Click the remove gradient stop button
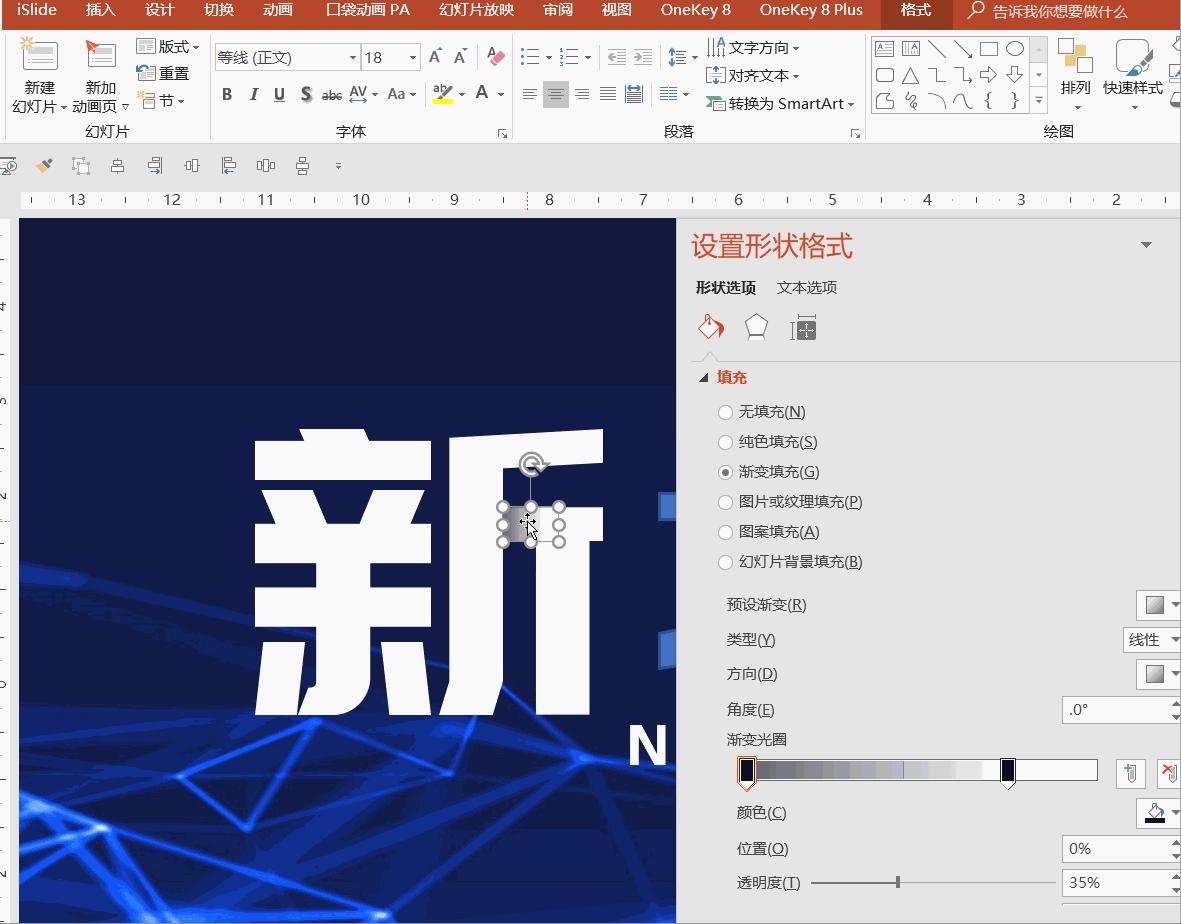This screenshot has width=1181, height=924. point(1170,772)
